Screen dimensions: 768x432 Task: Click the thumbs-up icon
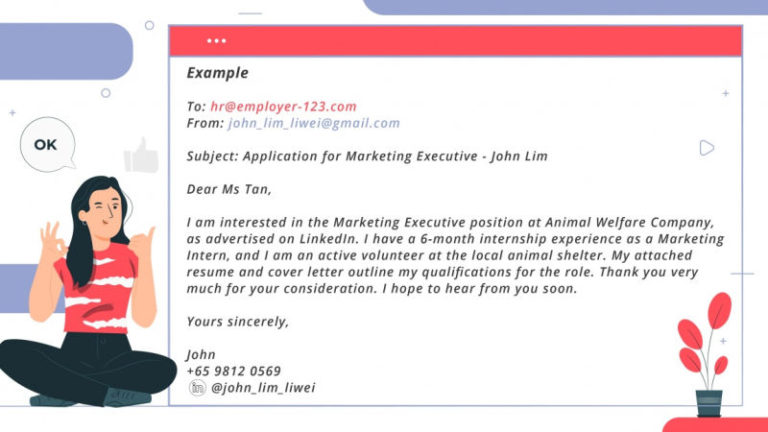point(141,156)
